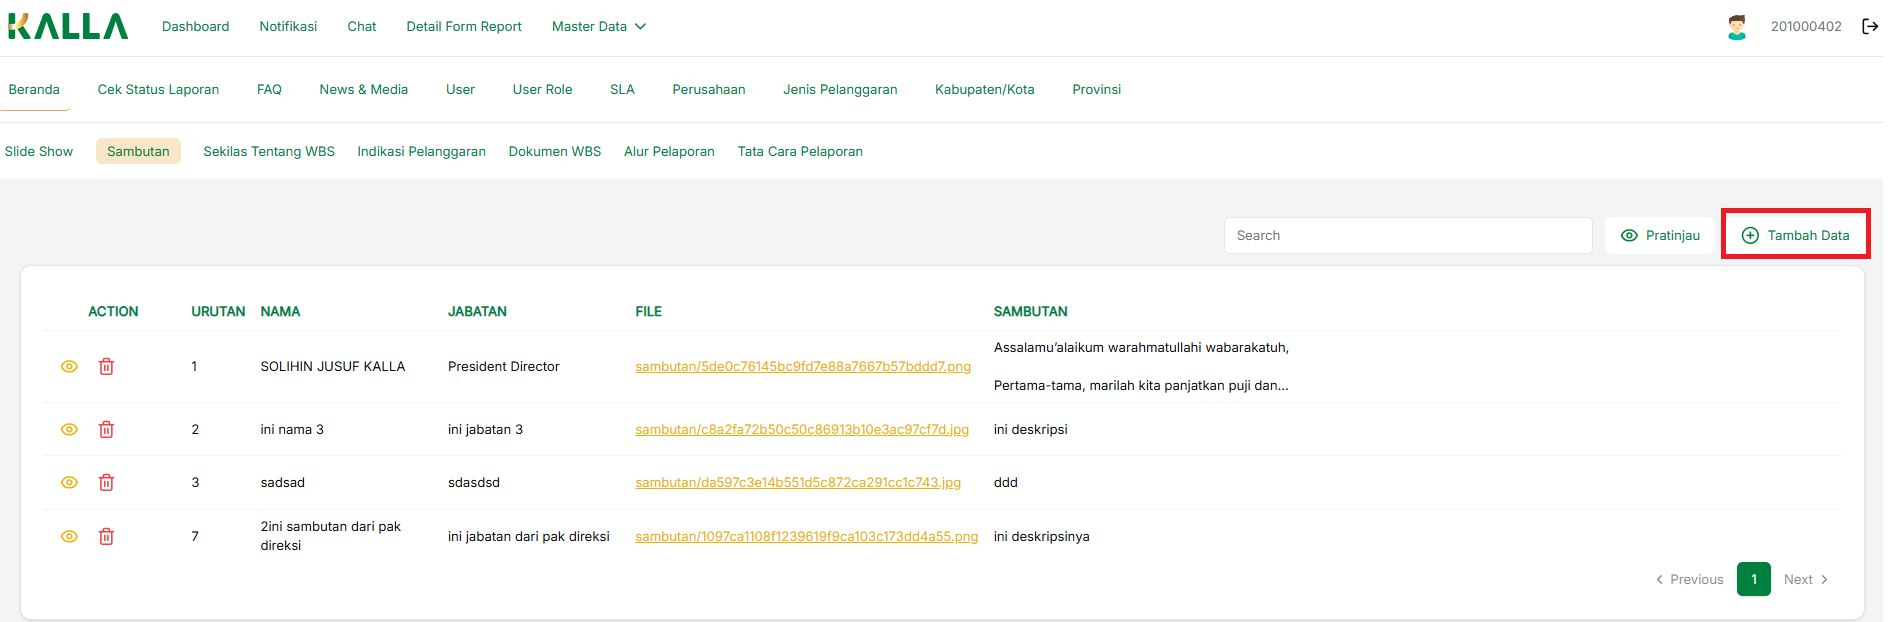This screenshot has width=1902, height=622.
Task: Delete the SOLIHIN JUSUF KALLA row
Action: click(x=106, y=367)
